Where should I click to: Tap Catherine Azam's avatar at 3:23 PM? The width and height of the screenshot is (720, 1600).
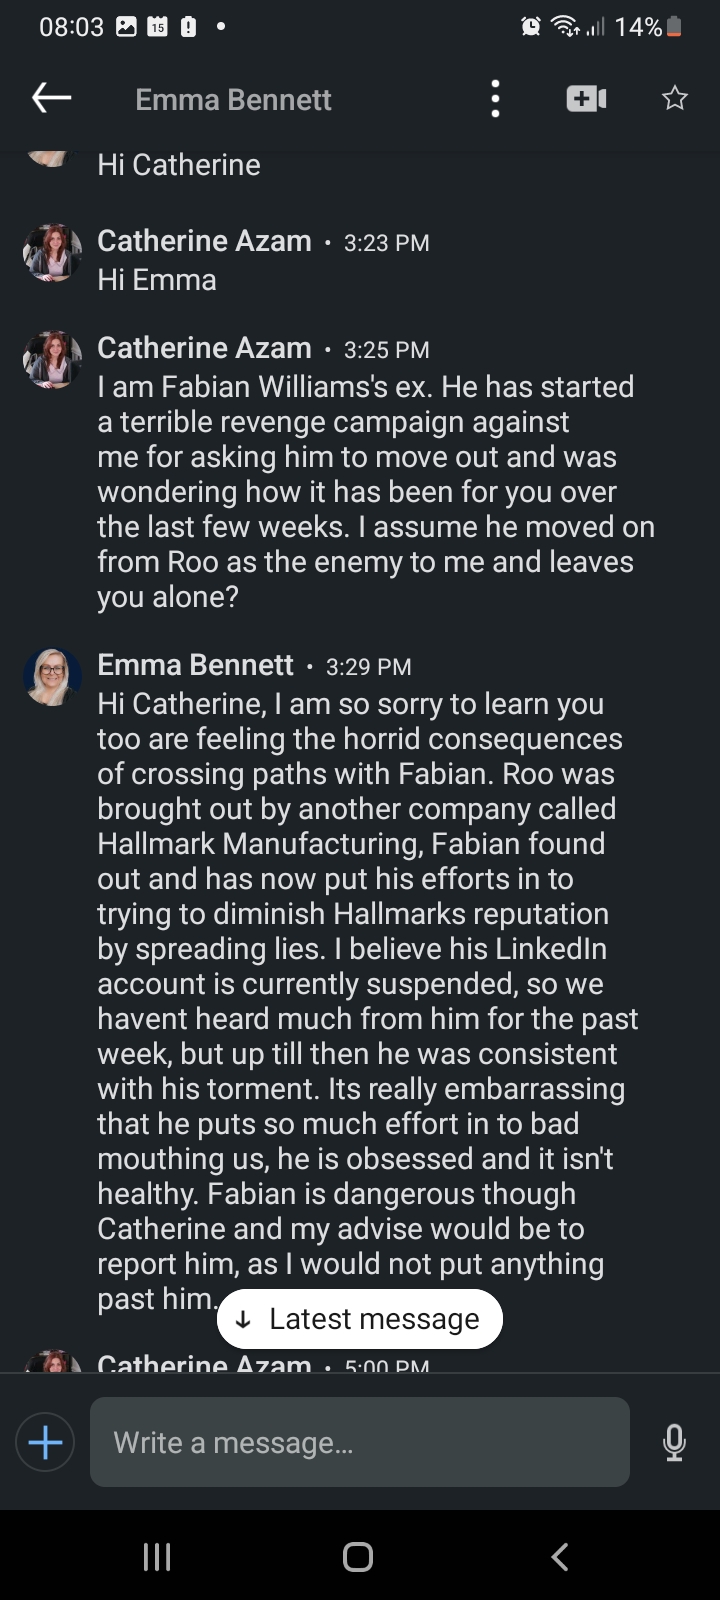pyautogui.click(x=52, y=253)
